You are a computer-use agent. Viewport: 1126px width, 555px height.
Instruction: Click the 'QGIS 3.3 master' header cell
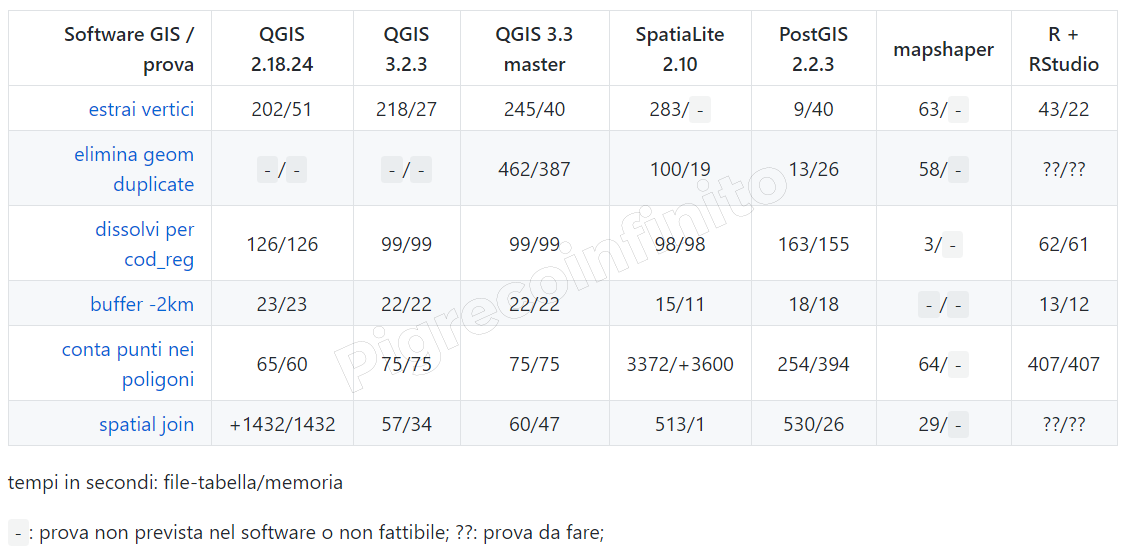point(534,49)
